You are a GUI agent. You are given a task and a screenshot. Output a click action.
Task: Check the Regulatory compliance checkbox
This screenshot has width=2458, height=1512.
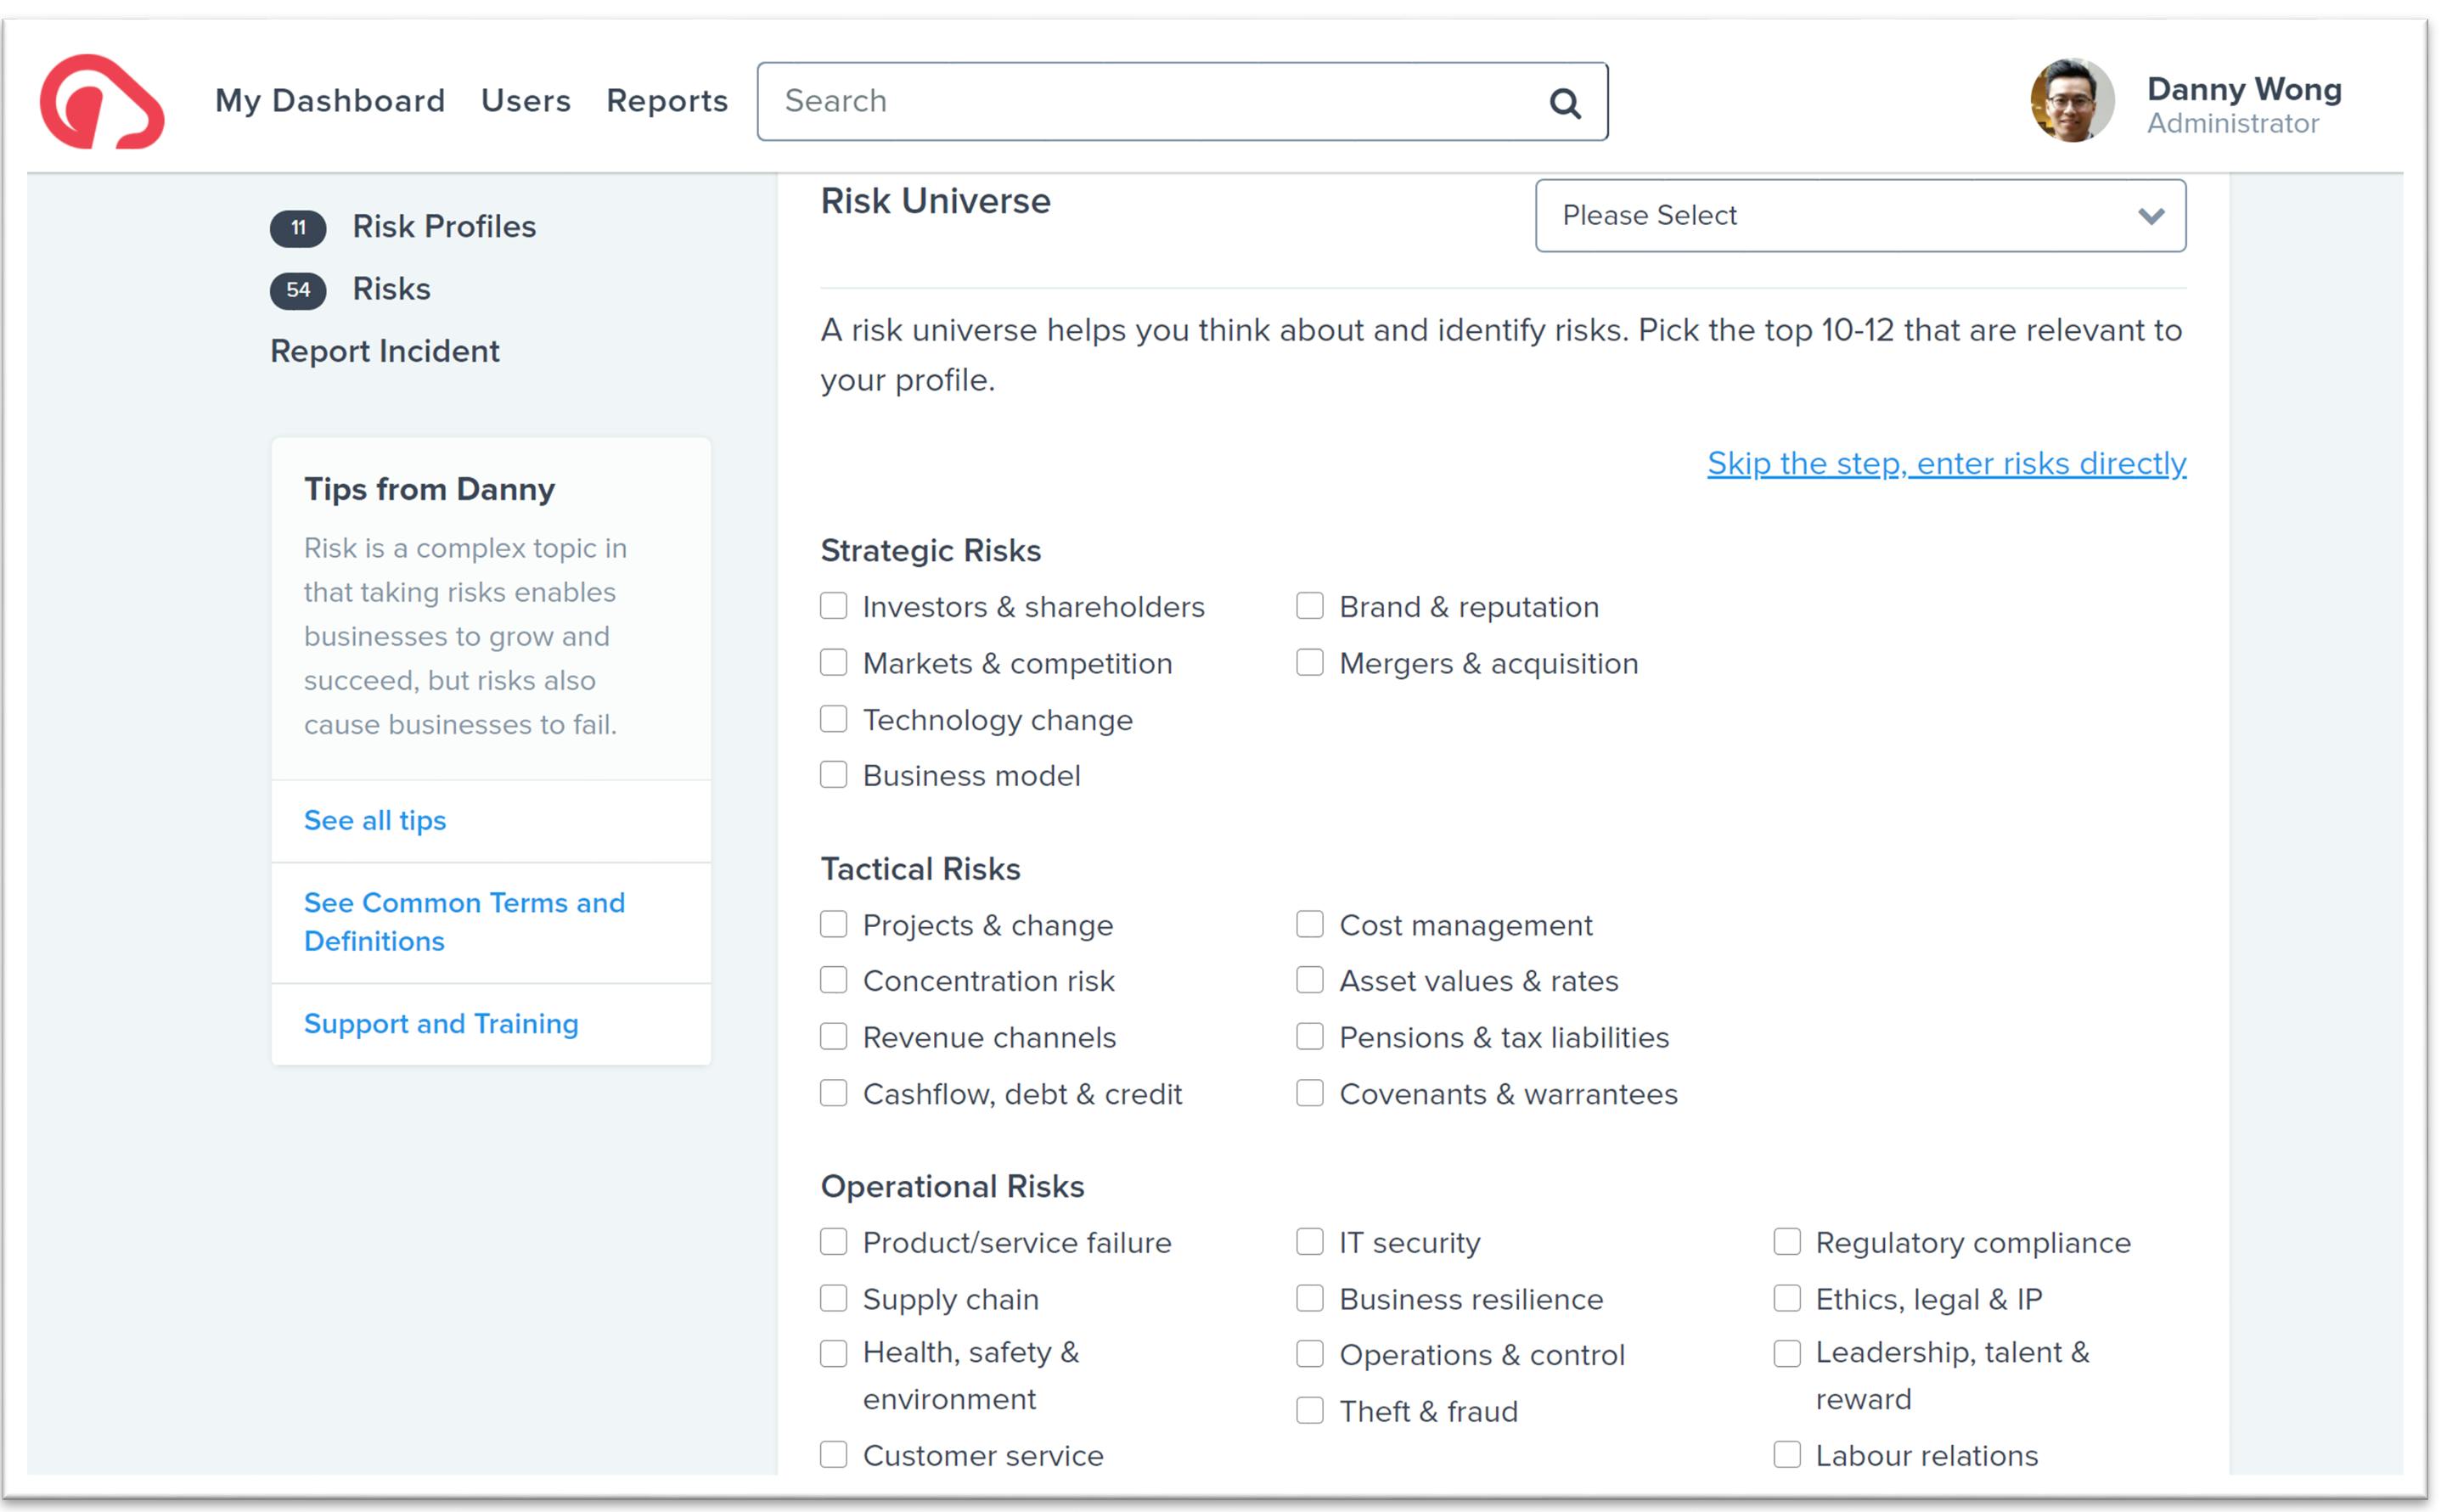(1786, 1241)
